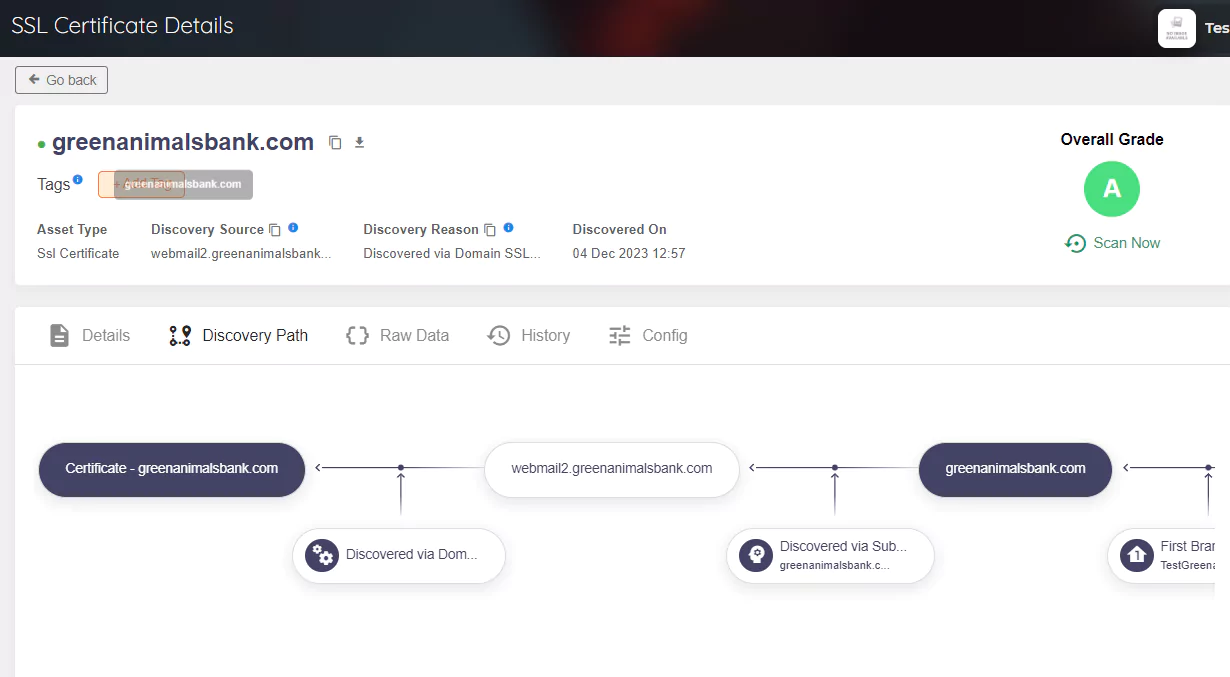This screenshot has height=677, width=1230.
Task: Copy the Discovery Reason text
Action: click(x=490, y=230)
